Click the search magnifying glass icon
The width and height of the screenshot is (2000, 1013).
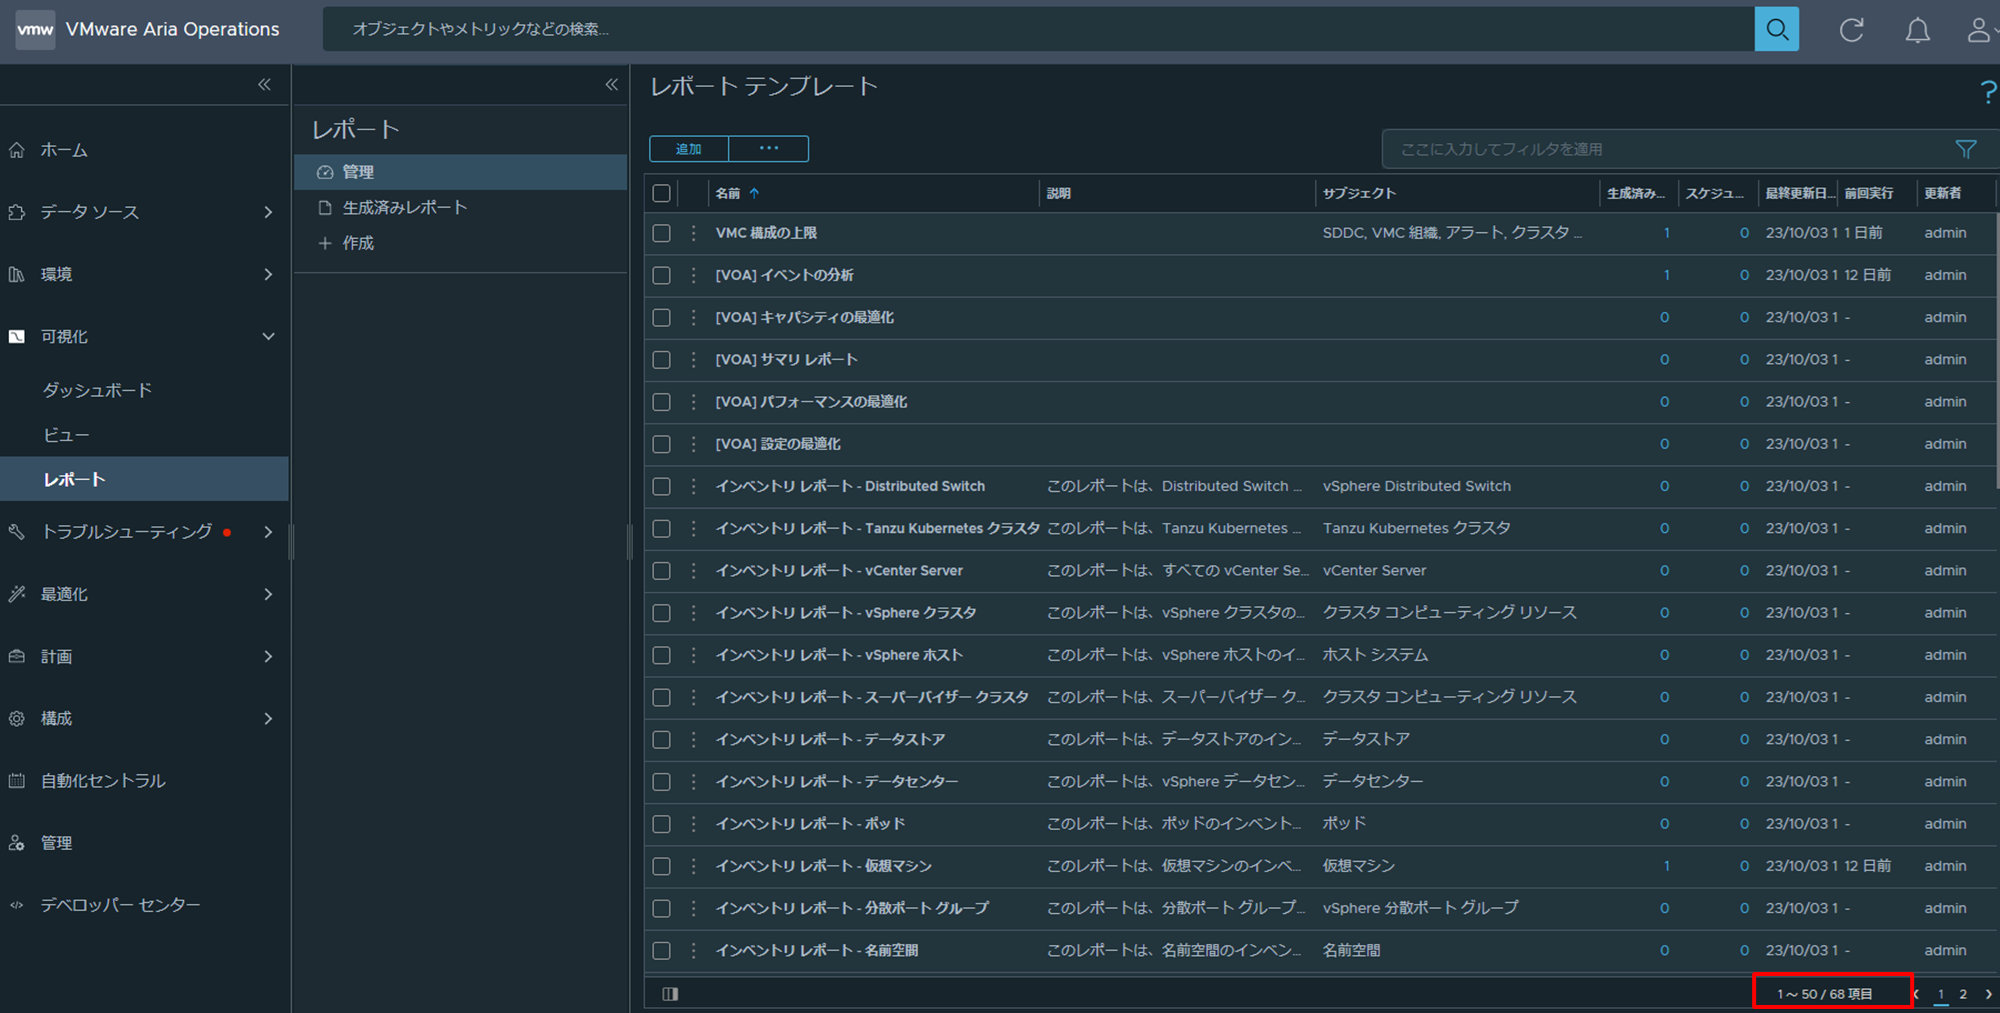pyautogui.click(x=1777, y=29)
